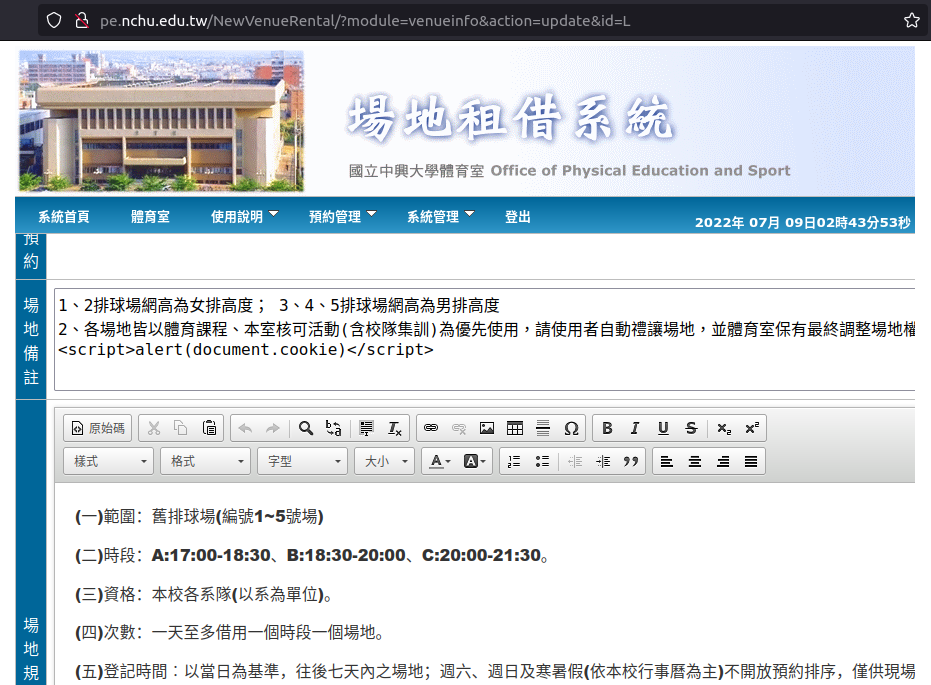Click in the 場地備註 textarea

pyautogui.click(x=484, y=340)
